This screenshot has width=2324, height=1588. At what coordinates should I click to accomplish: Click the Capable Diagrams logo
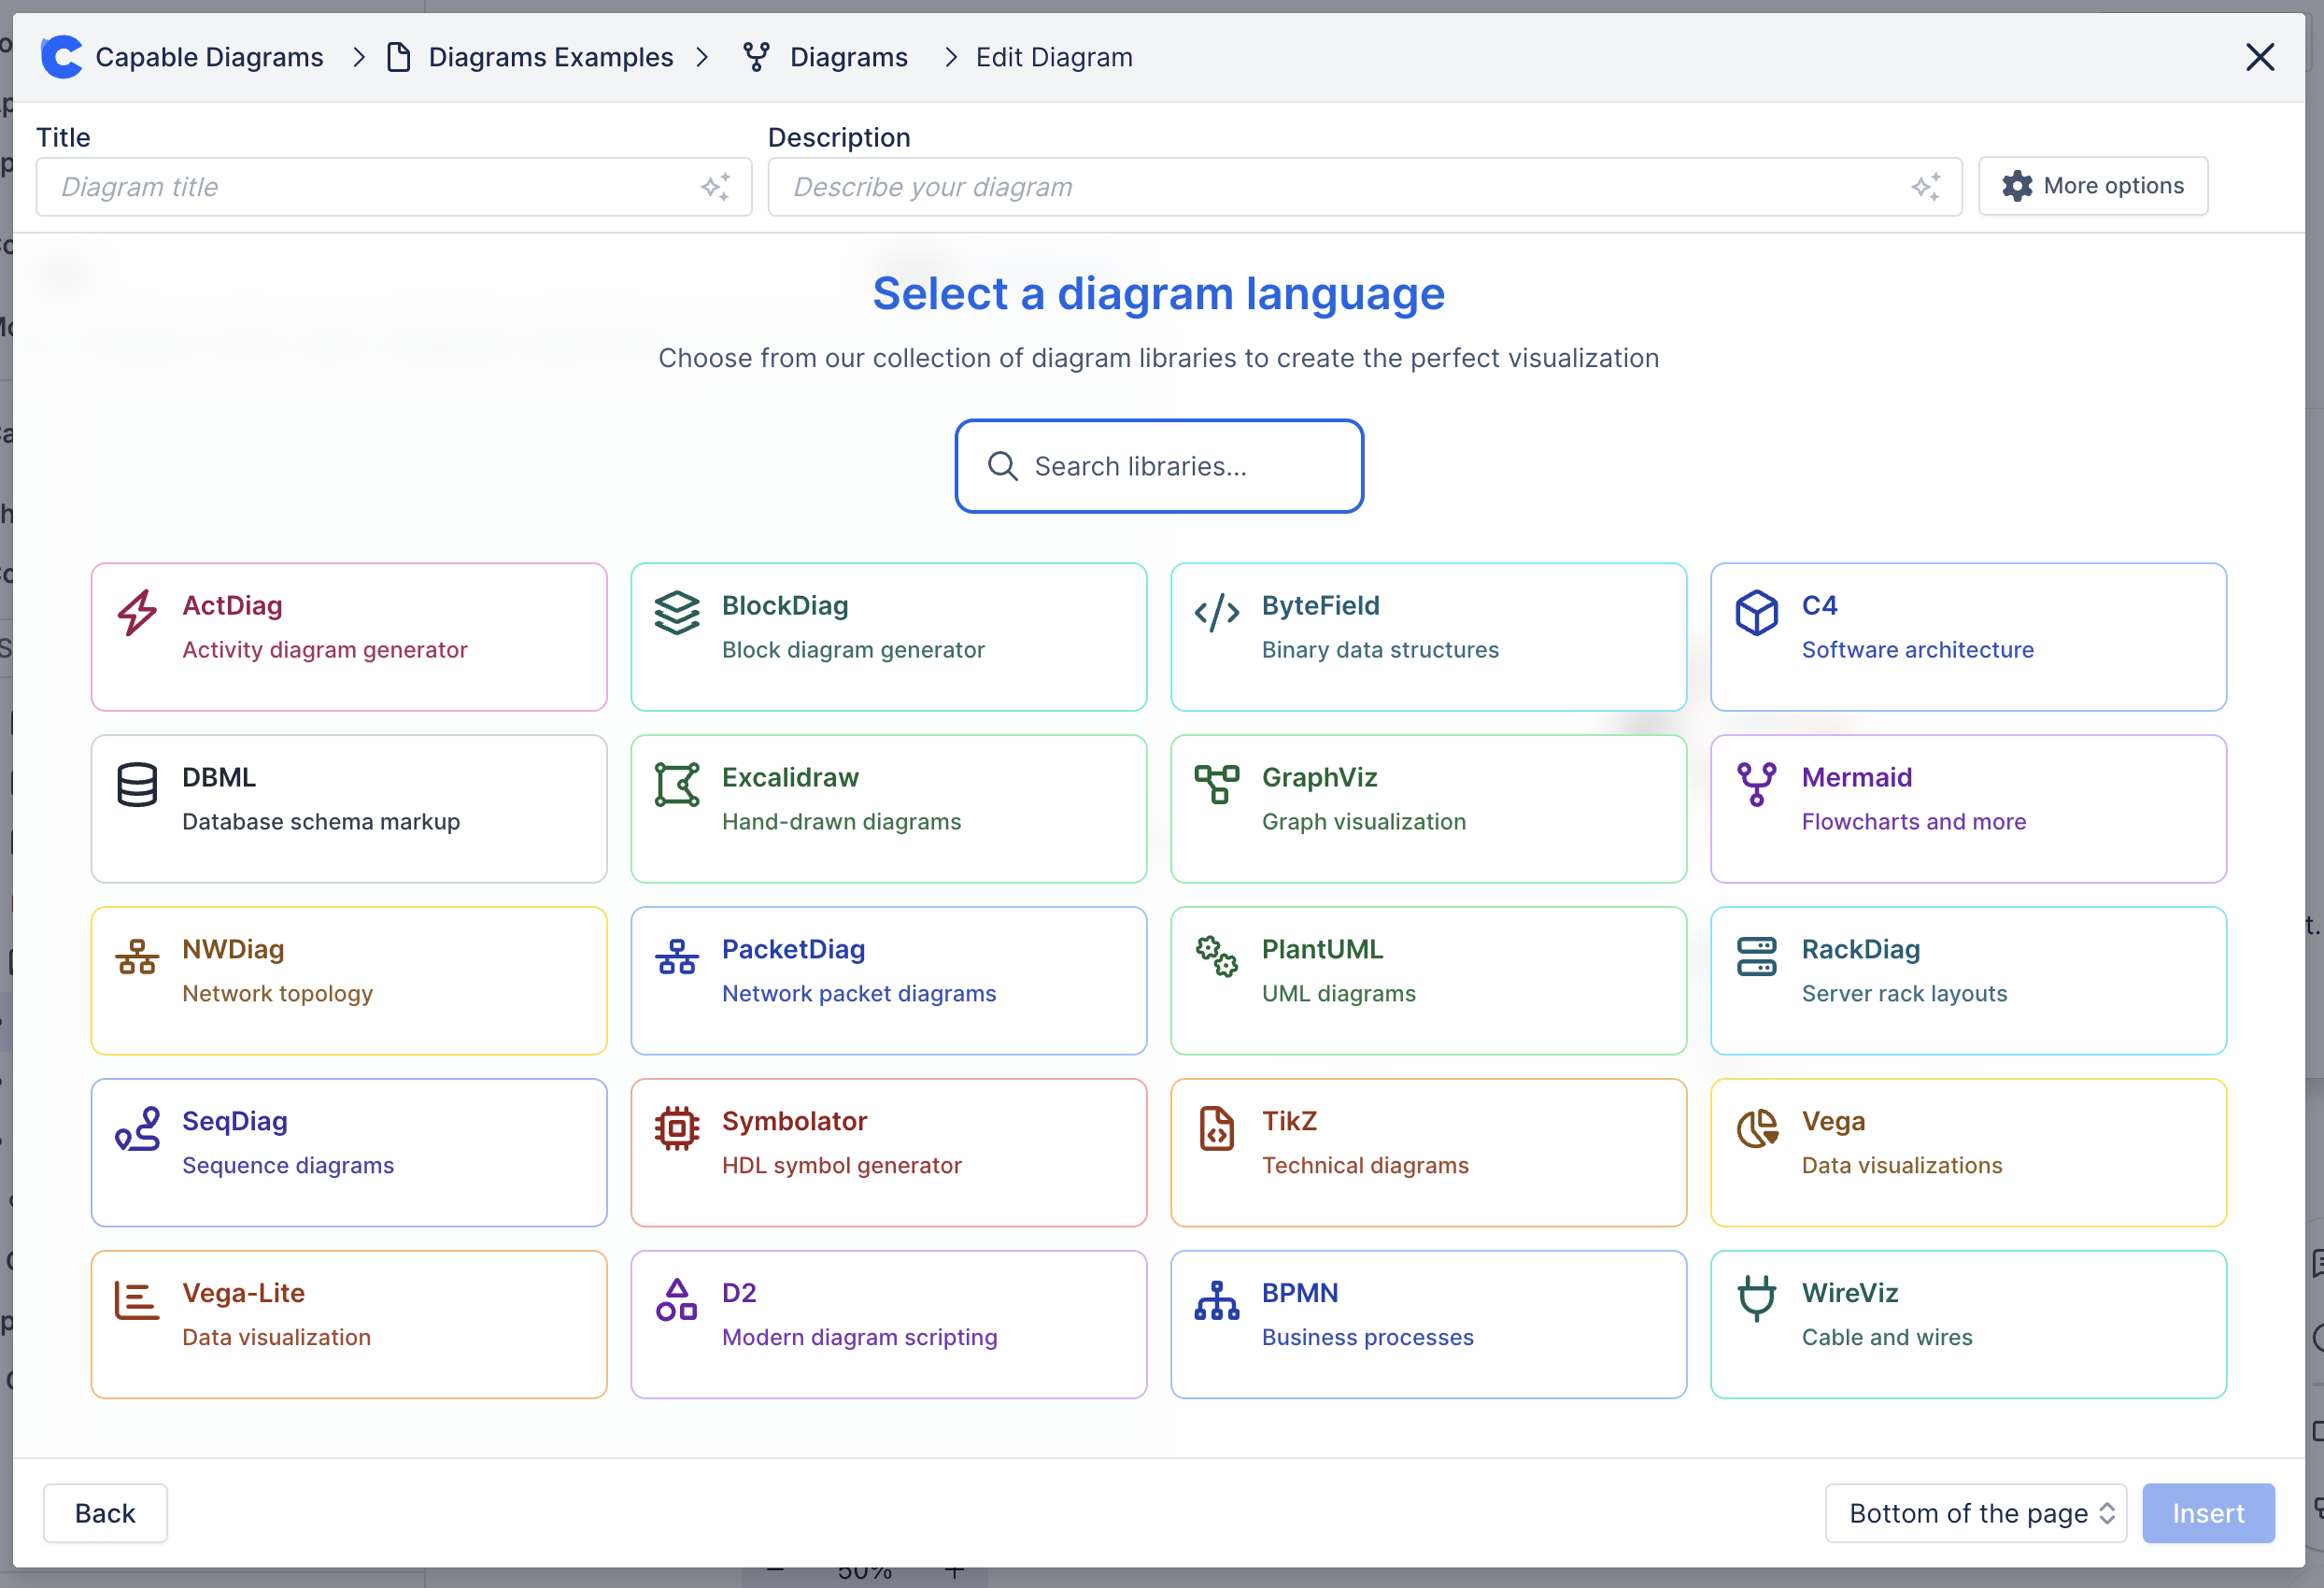(62, 57)
